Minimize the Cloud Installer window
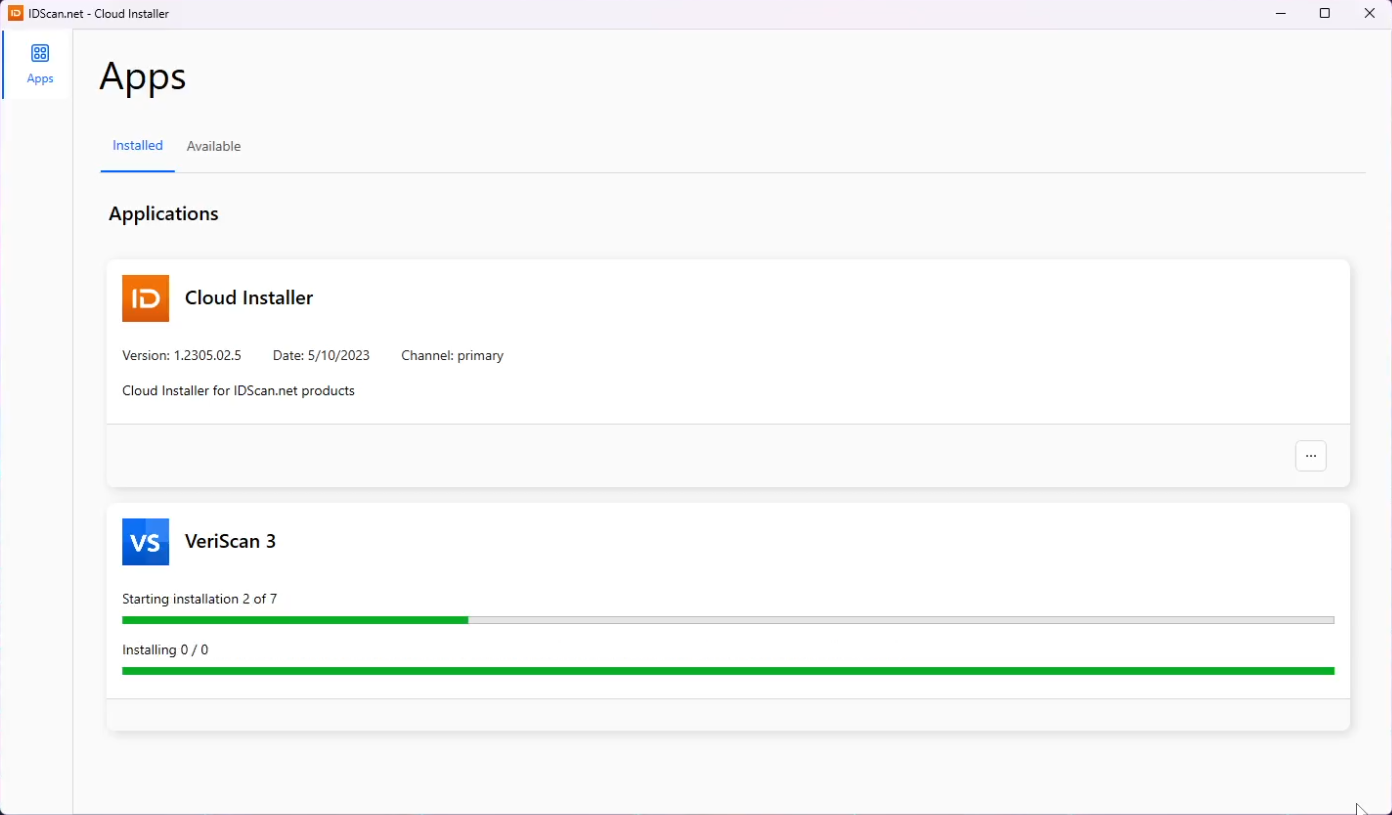This screenshot has width=1392, height=815. [1281, 13]
